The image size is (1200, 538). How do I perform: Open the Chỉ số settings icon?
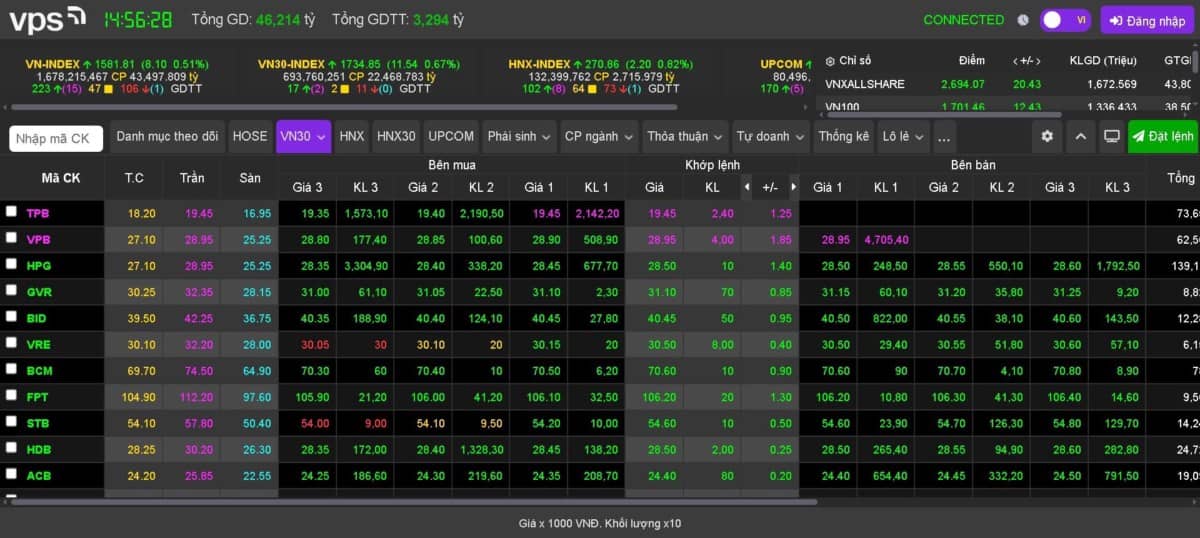(x=830, y=60)
